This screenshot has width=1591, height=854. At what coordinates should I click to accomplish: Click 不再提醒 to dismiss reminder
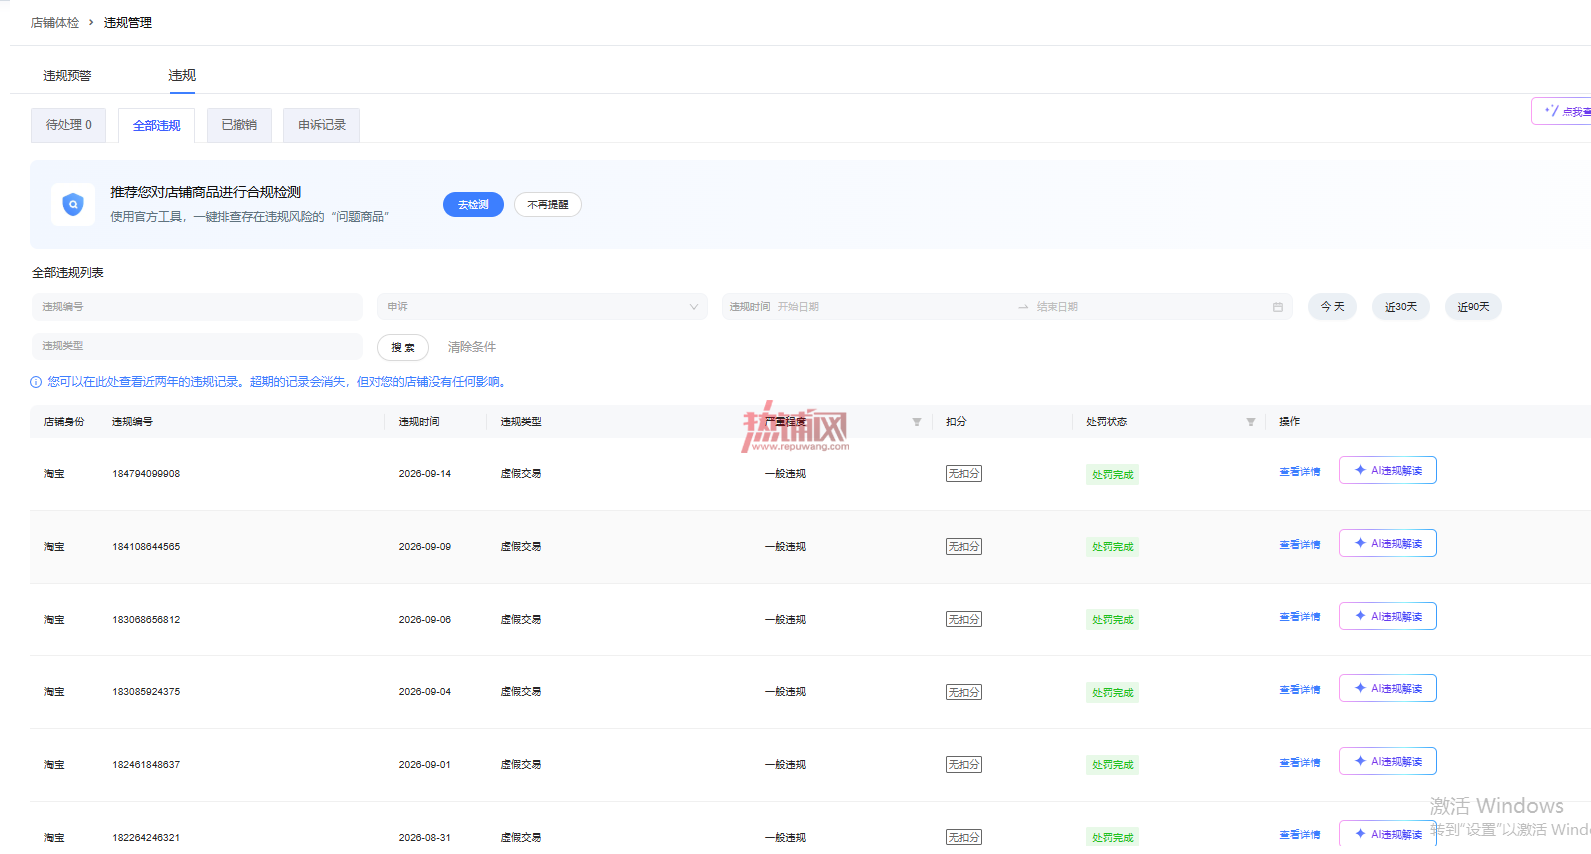click(548, 204)
